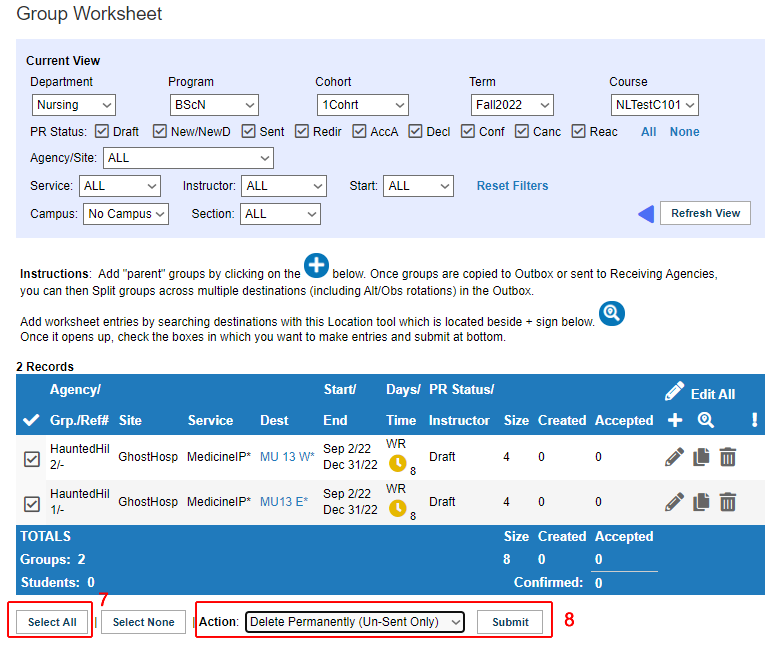Open the Agency/Site ALL dropdown
776x647 pixels.
188,158
